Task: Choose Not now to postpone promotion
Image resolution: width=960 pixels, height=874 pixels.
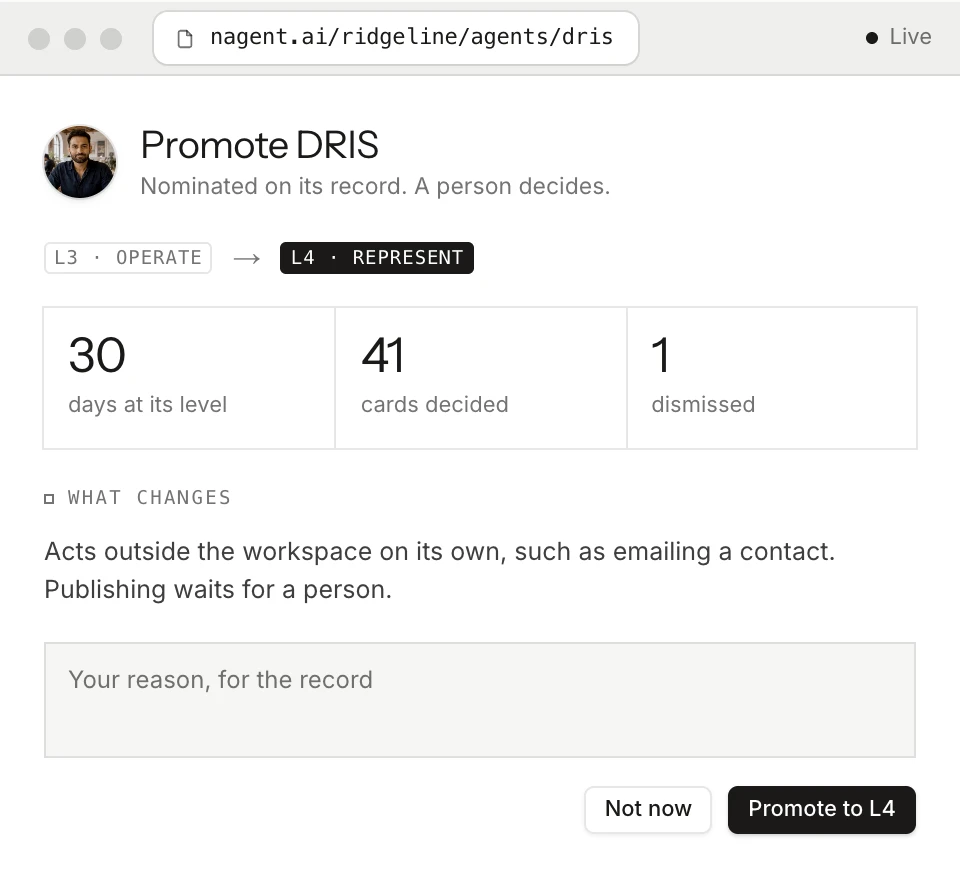Action: 648,809
